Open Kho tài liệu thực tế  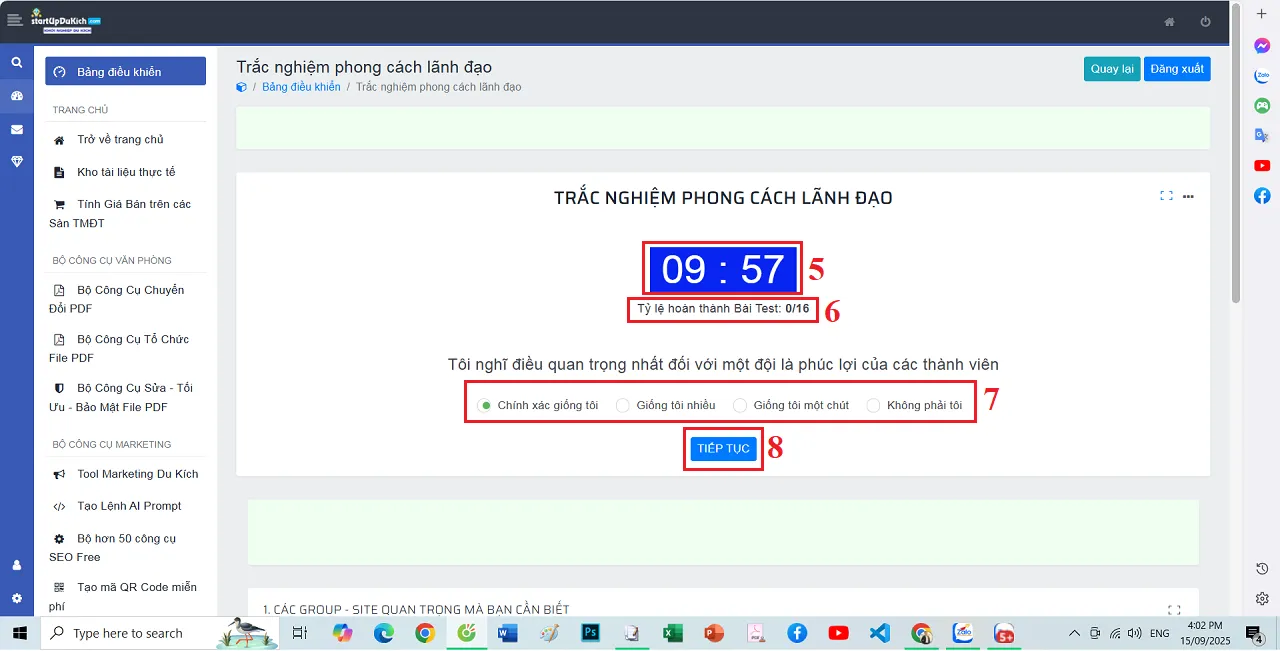point(125,172)
